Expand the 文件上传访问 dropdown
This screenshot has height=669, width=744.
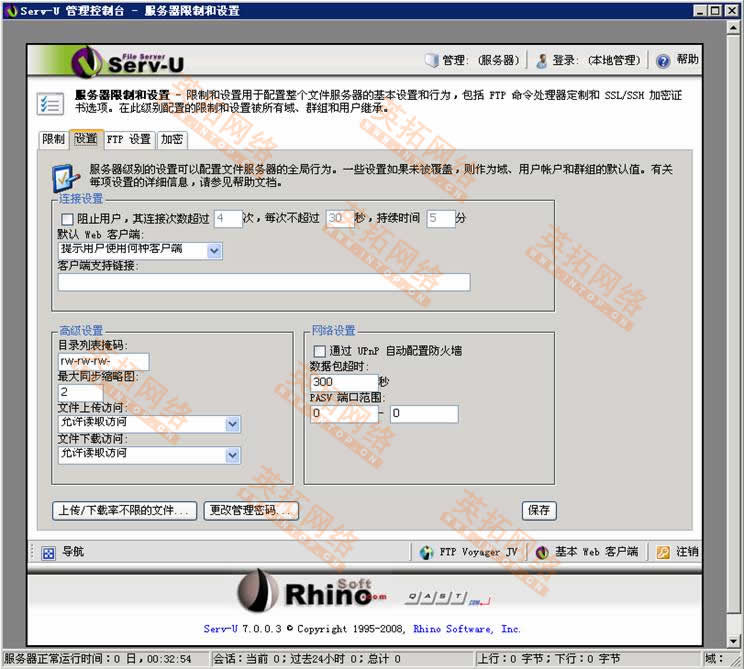coord(149,424)
